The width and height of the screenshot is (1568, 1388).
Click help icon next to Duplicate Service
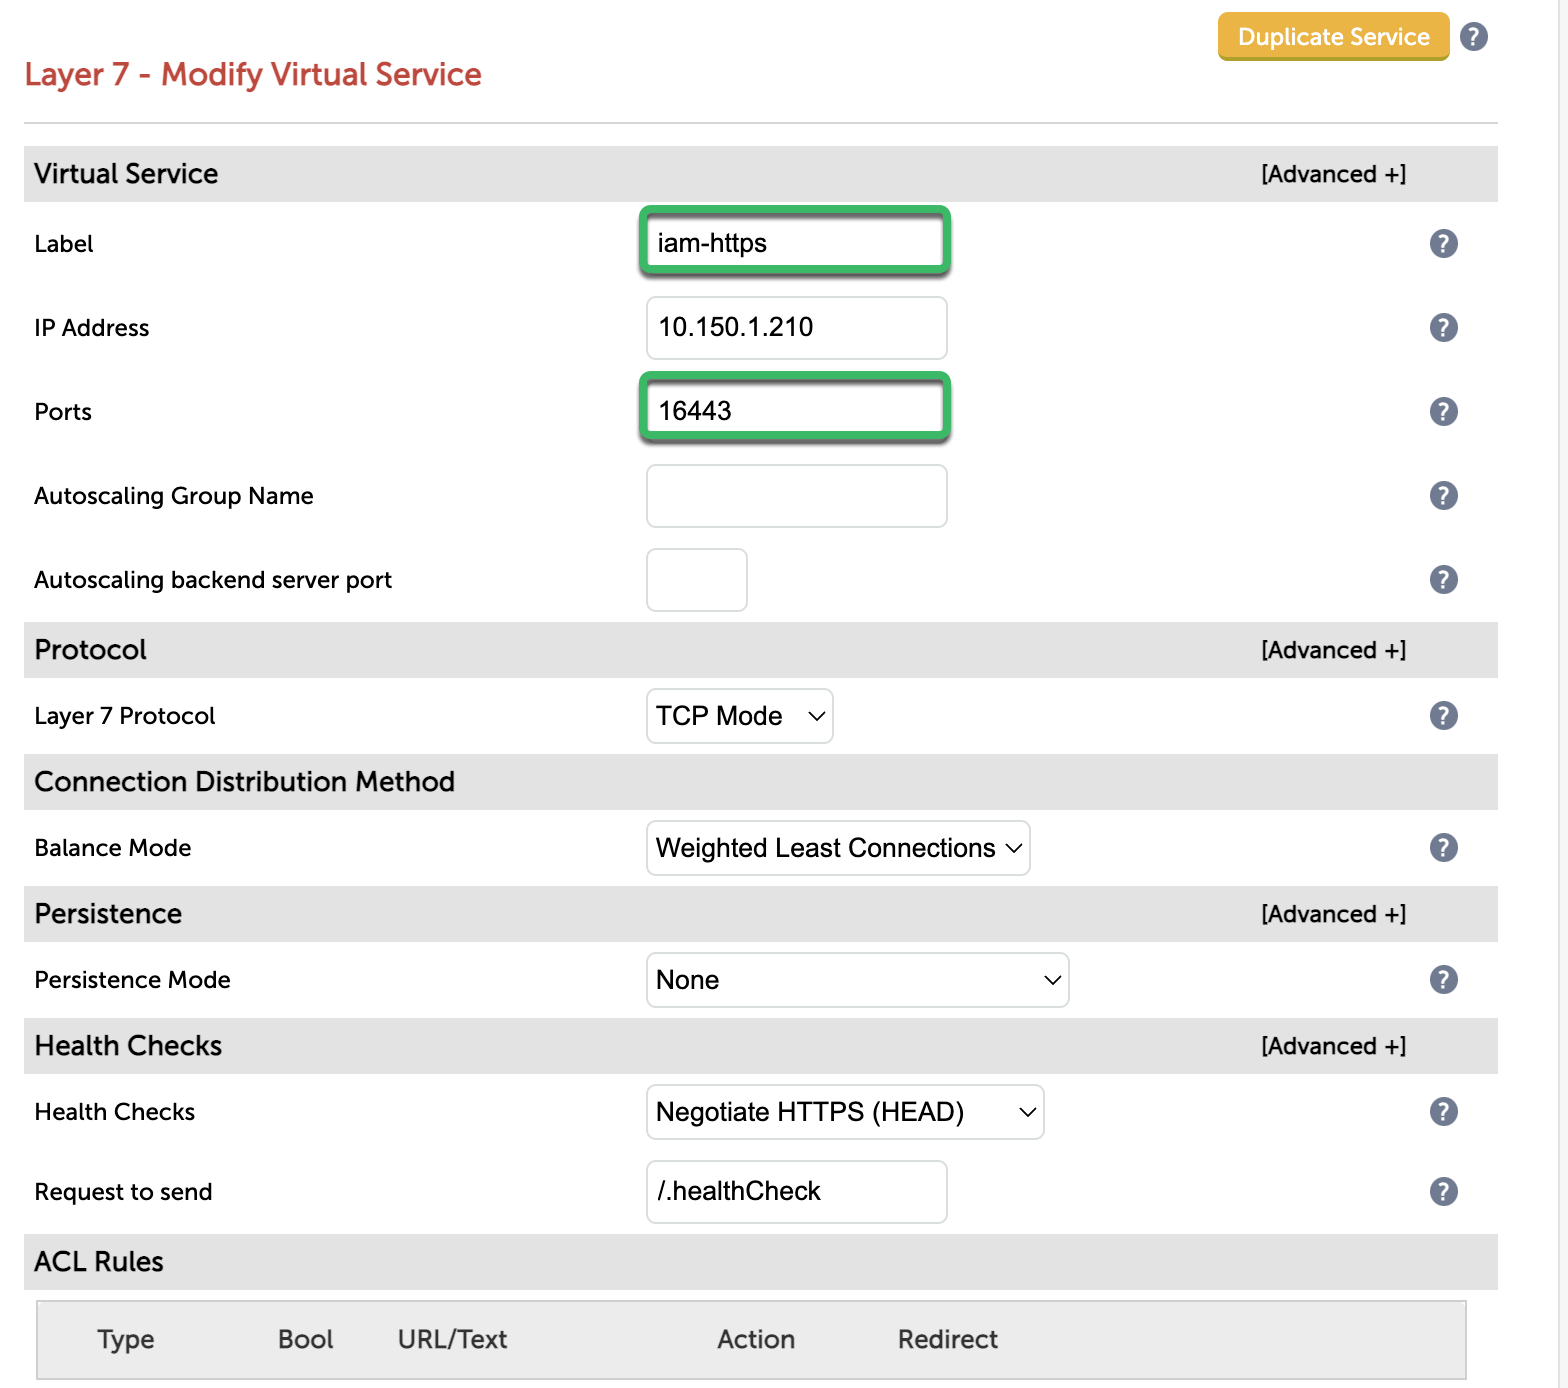[x=1473, y=37]
